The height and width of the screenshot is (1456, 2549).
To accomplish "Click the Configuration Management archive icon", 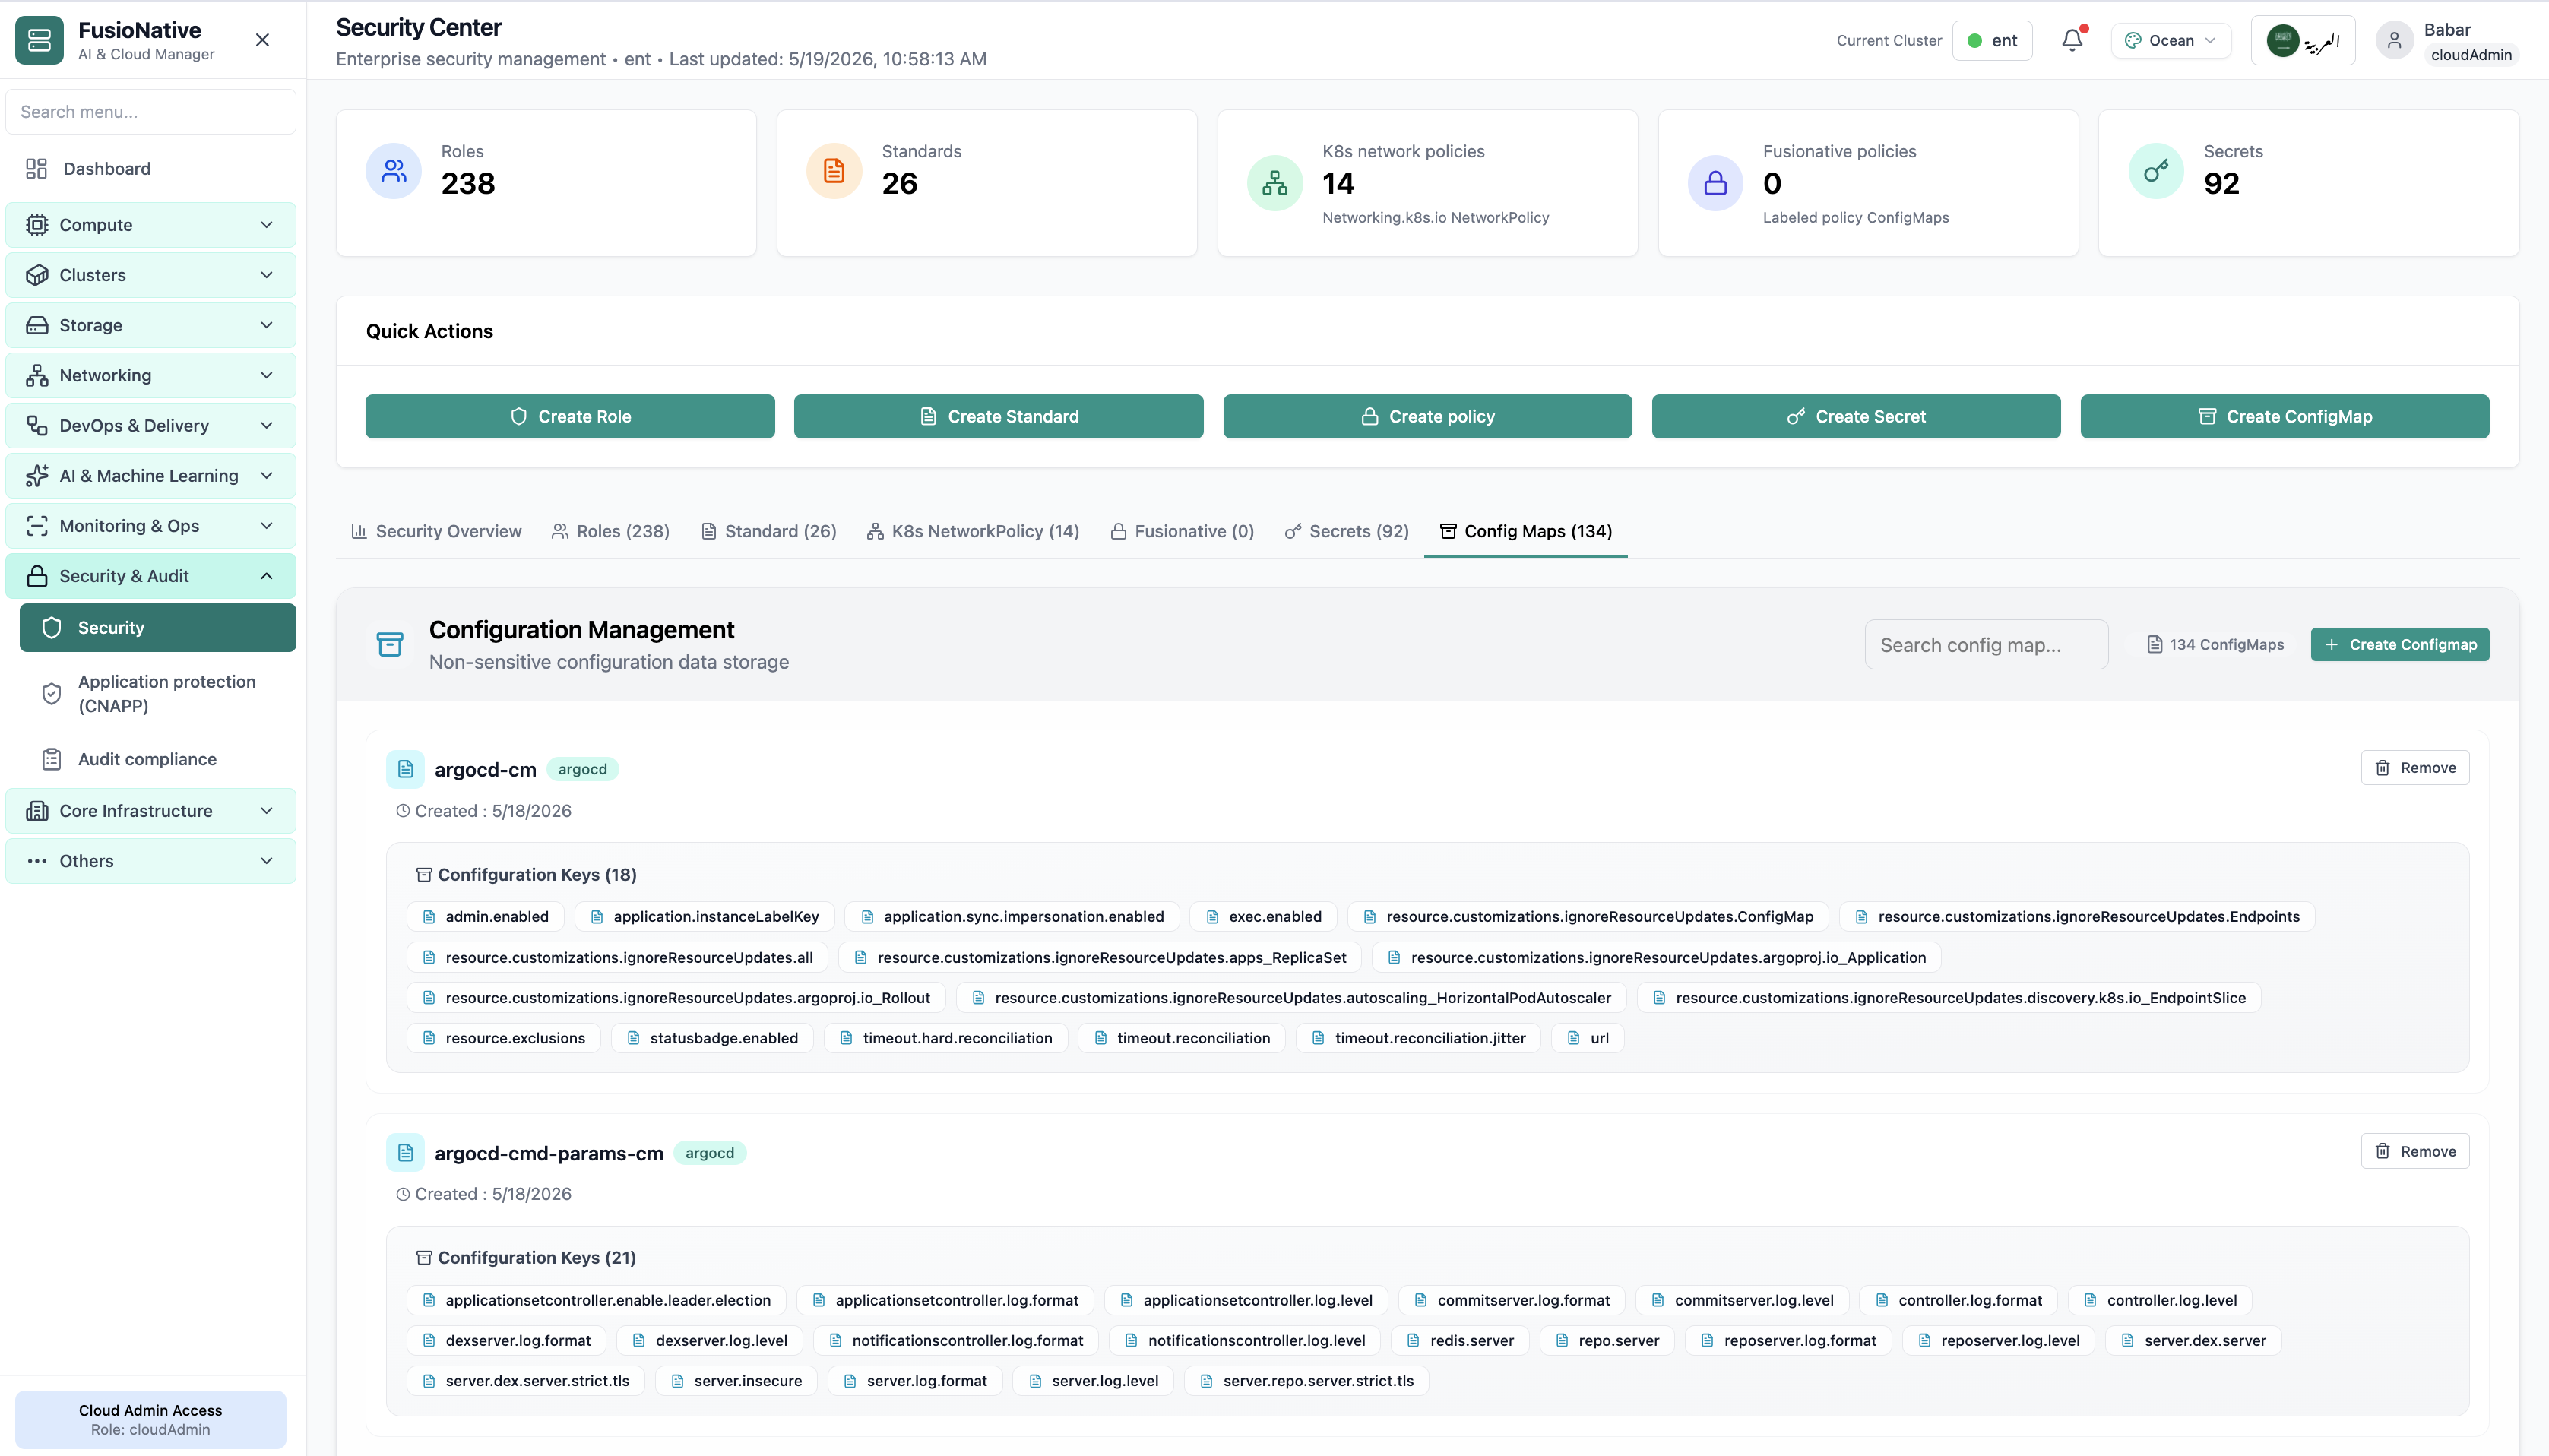I will (390, 644).
